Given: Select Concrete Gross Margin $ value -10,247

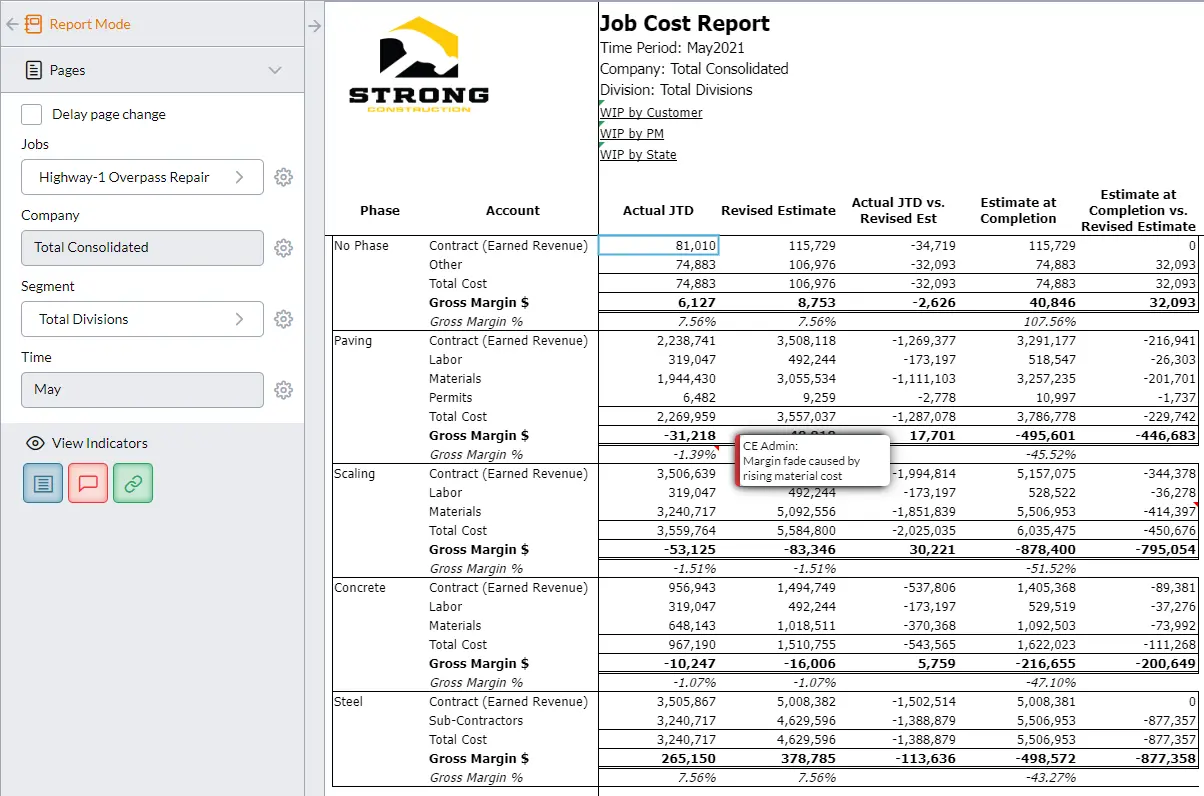Looking at the screenshot, I should pos(658,664).
